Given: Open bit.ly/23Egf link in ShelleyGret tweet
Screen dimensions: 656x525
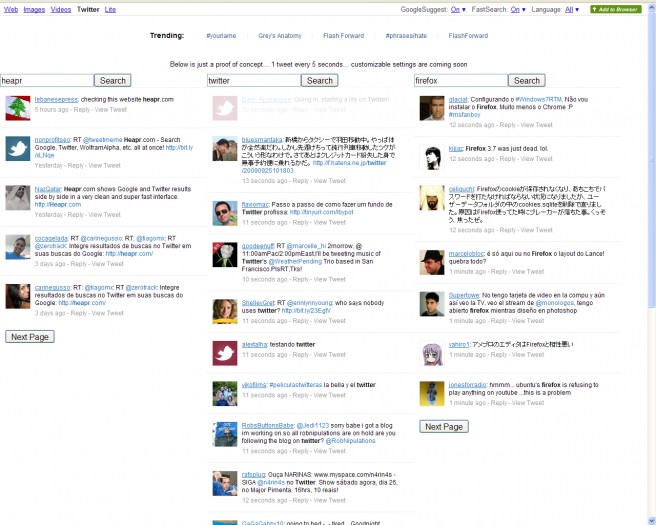Looking at the screenshot, I should (x=306, y=310).
